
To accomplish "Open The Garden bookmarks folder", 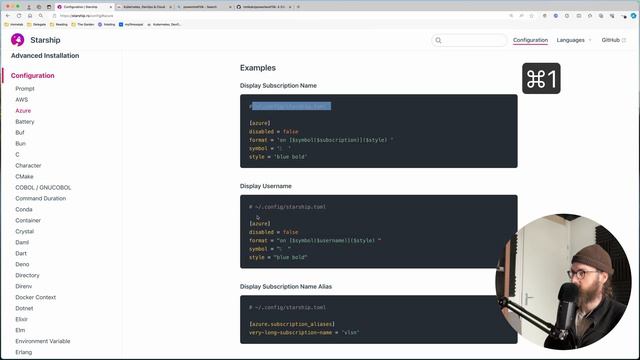I will (82, 24).
